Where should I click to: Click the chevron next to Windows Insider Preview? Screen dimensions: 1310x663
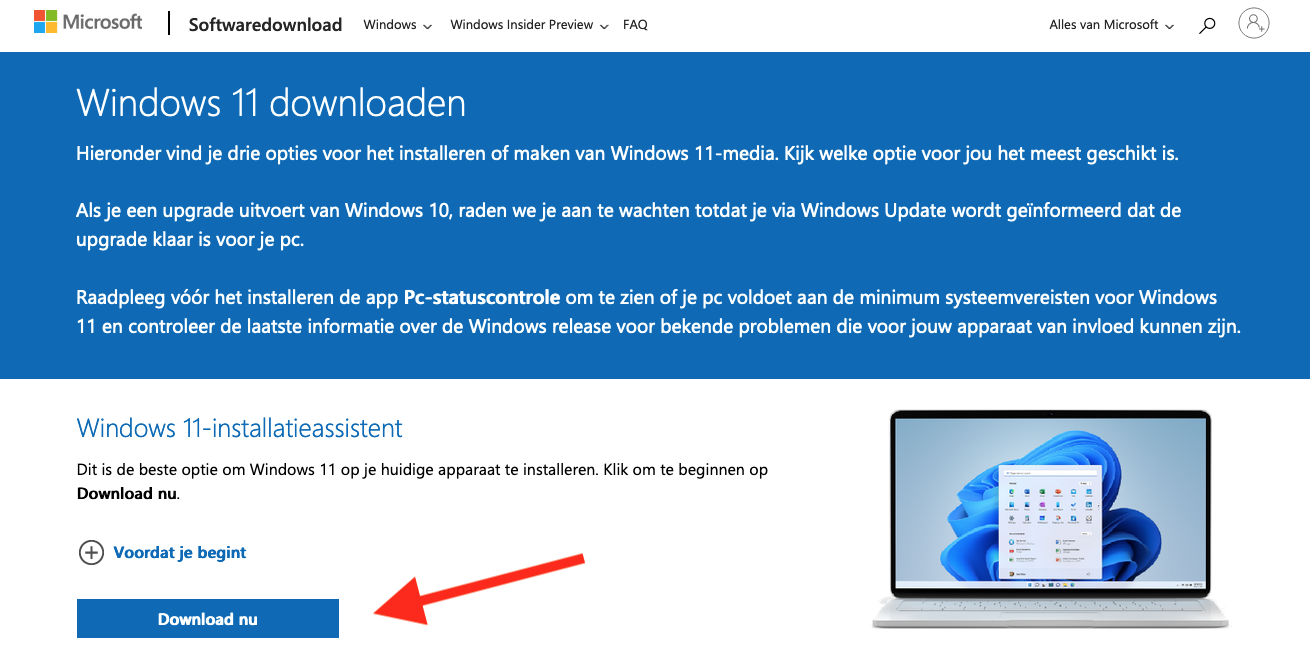tap(603, 27)
